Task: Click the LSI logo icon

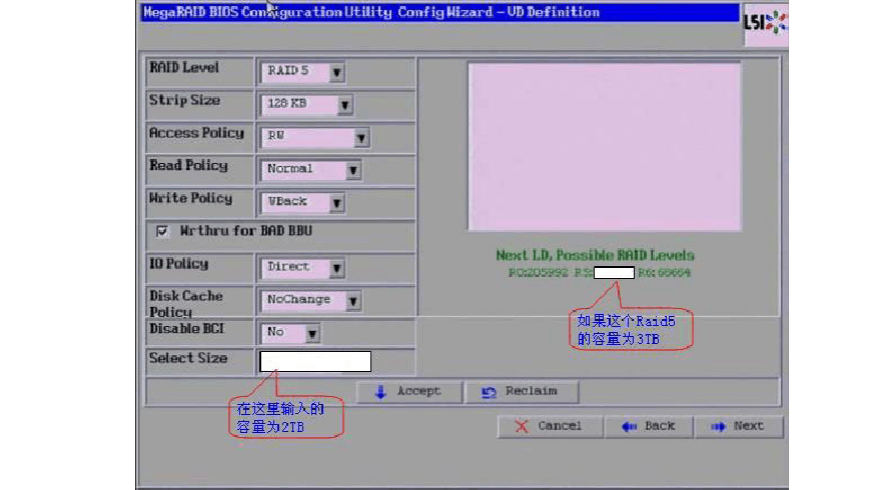Action: tap(766, 23)
